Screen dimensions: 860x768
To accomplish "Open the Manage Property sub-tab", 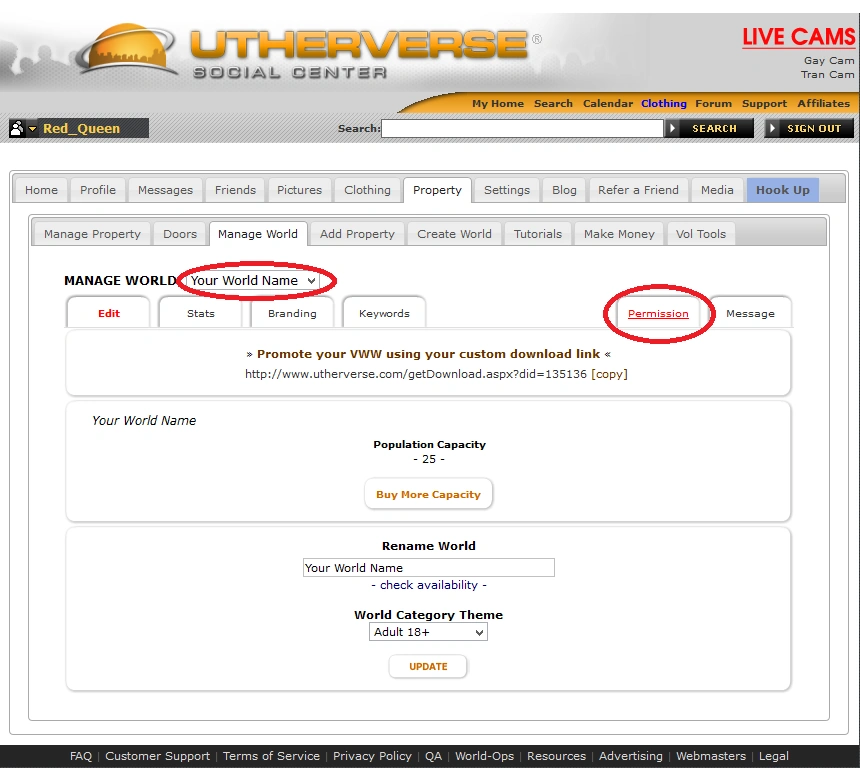I will [x=92, y=234].
